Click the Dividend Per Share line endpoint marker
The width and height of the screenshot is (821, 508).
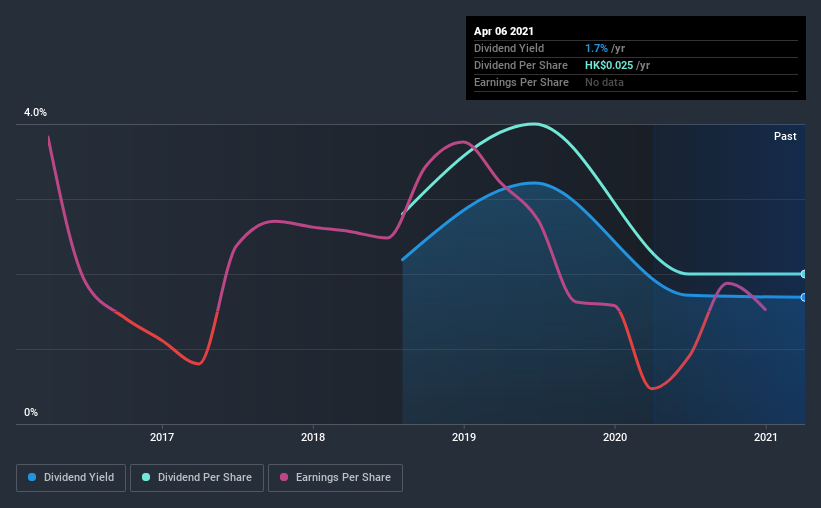[803, 274]
